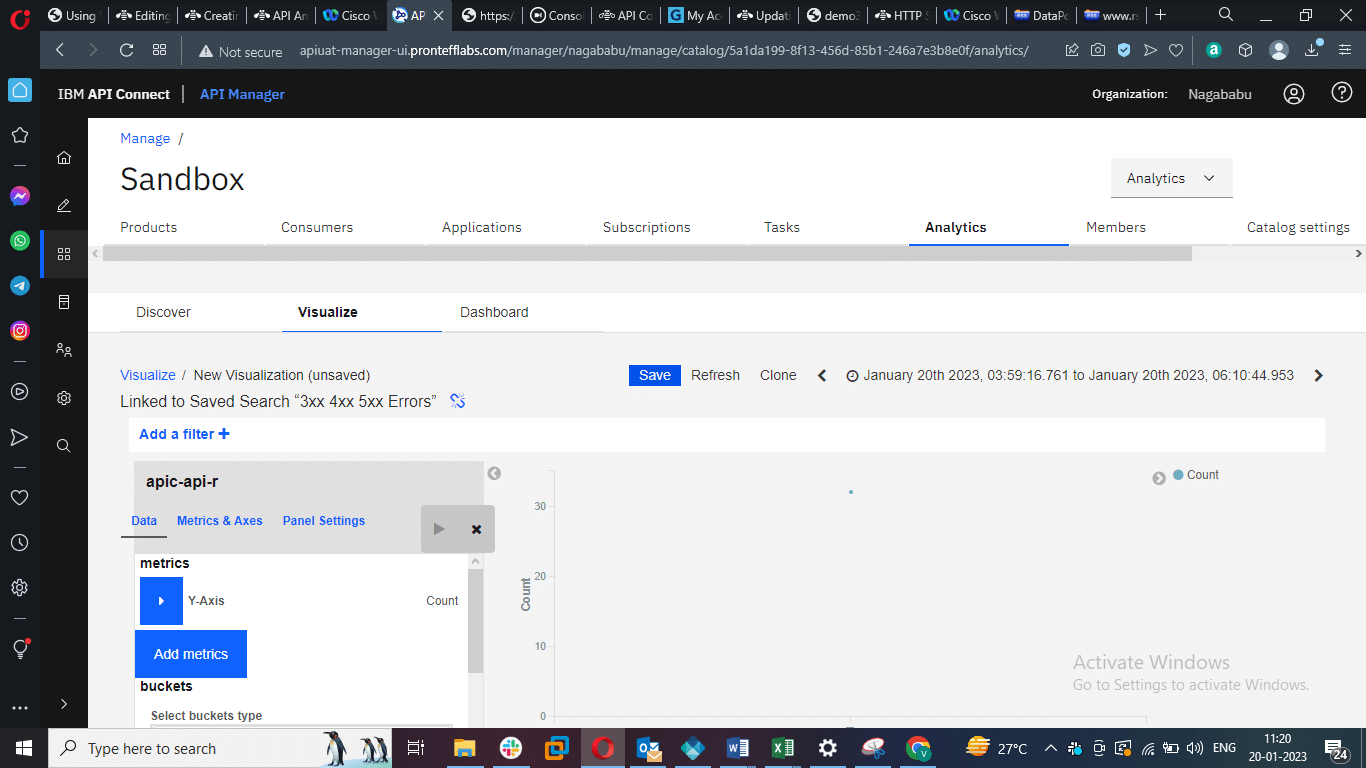Discard changes with the X button
Screen dimensions: 1366x768
tap(476, 529)
